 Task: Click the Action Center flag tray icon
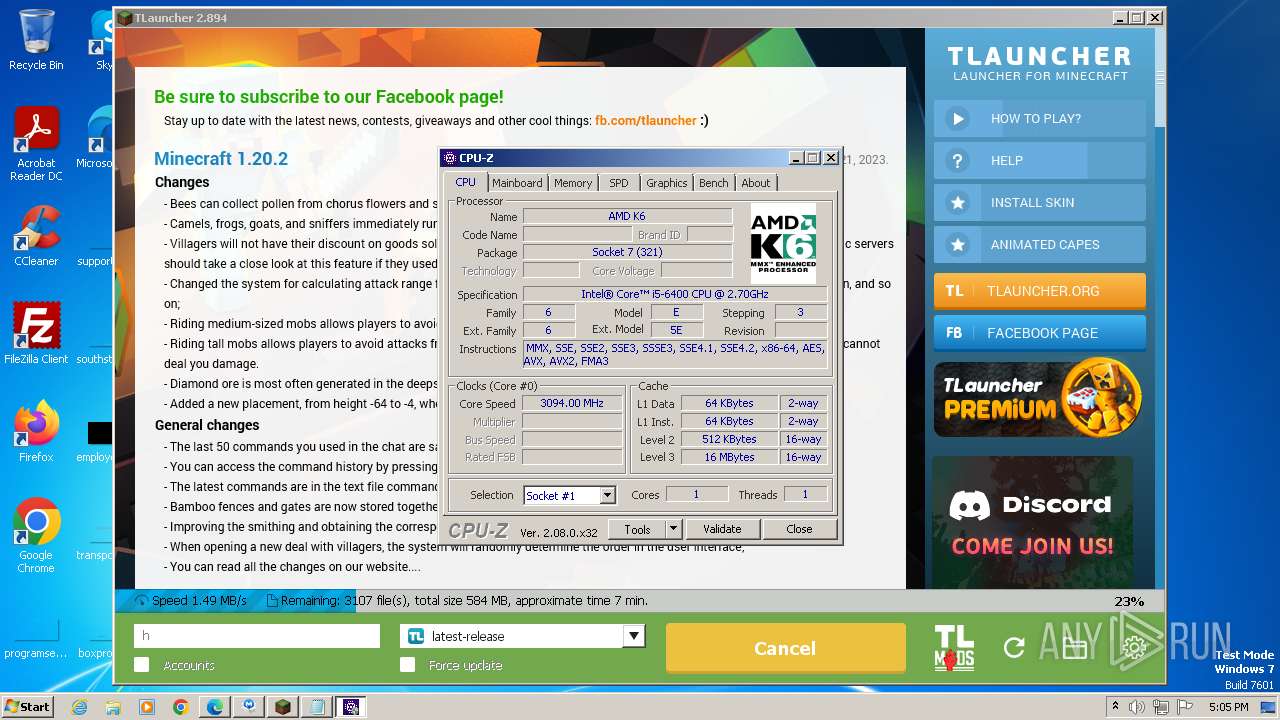pos(1186,707)
